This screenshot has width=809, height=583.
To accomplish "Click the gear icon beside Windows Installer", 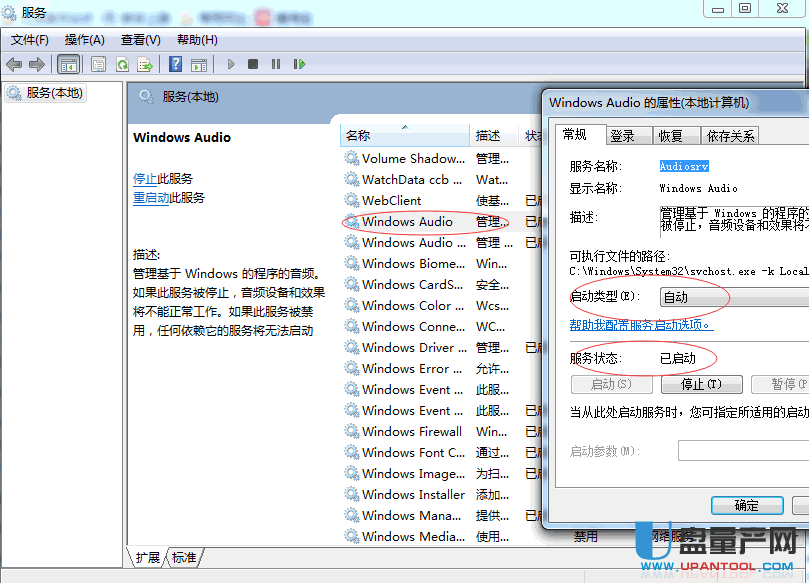I will 352,494.
